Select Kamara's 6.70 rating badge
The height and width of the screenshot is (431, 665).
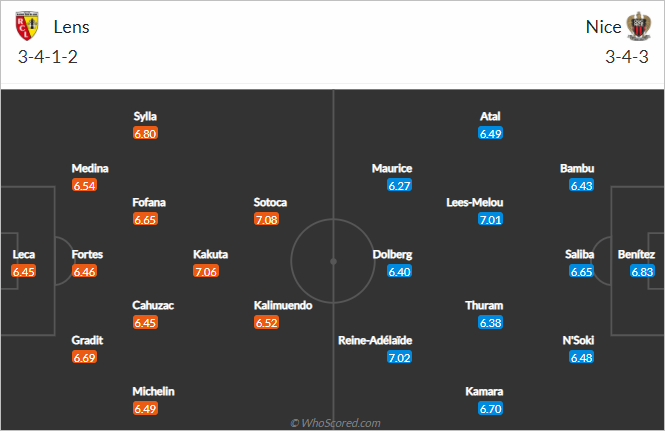490,409
